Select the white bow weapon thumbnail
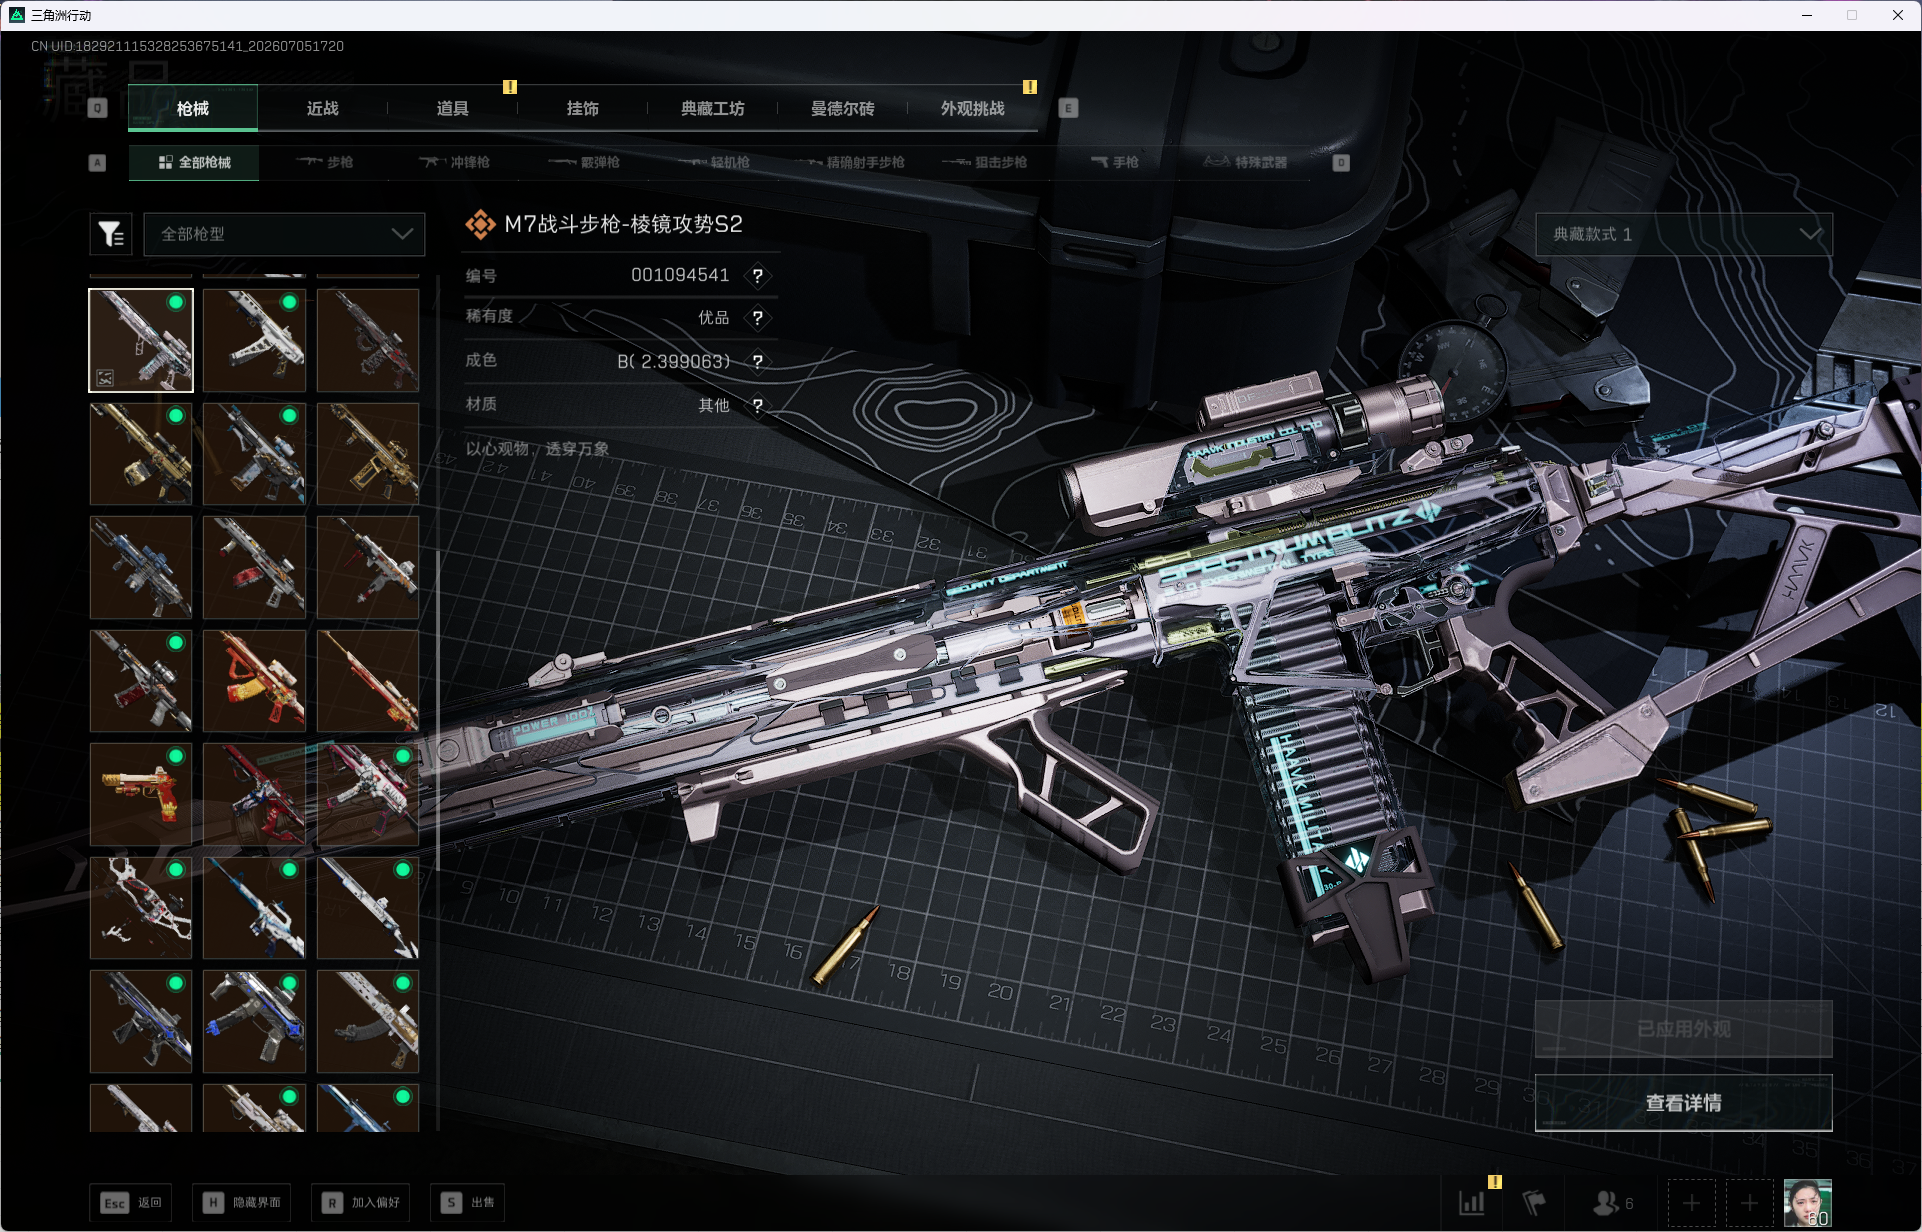 pos(141,908)
